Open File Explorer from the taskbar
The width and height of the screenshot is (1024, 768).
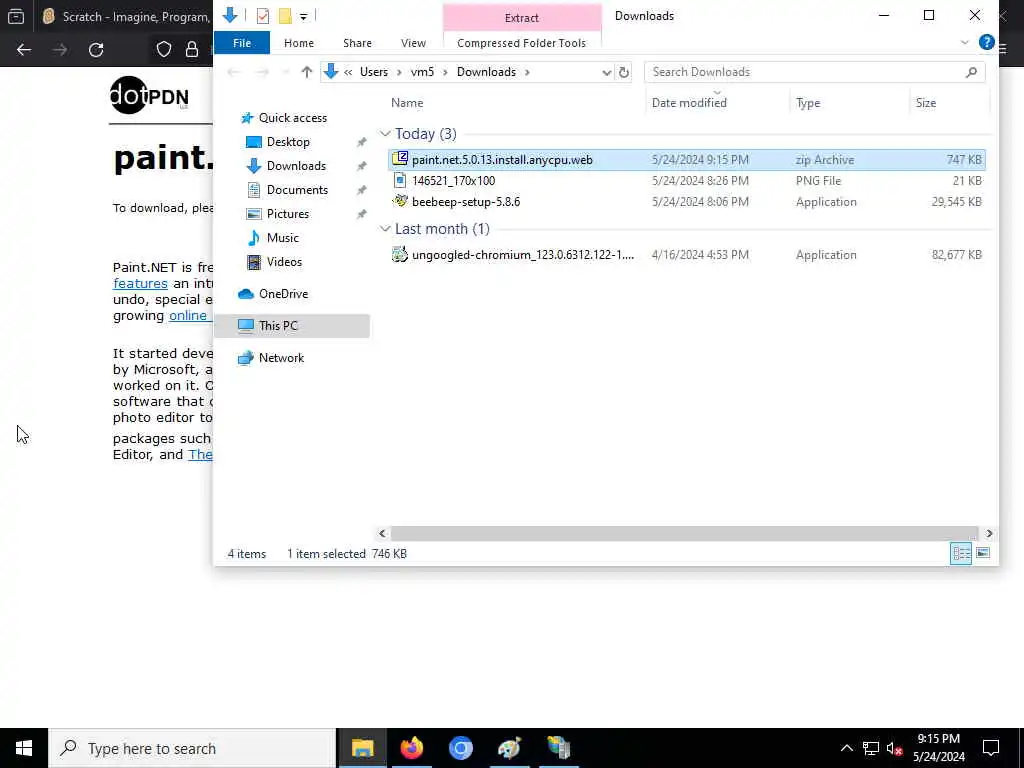pyautogui.click(x=362, y=748)
